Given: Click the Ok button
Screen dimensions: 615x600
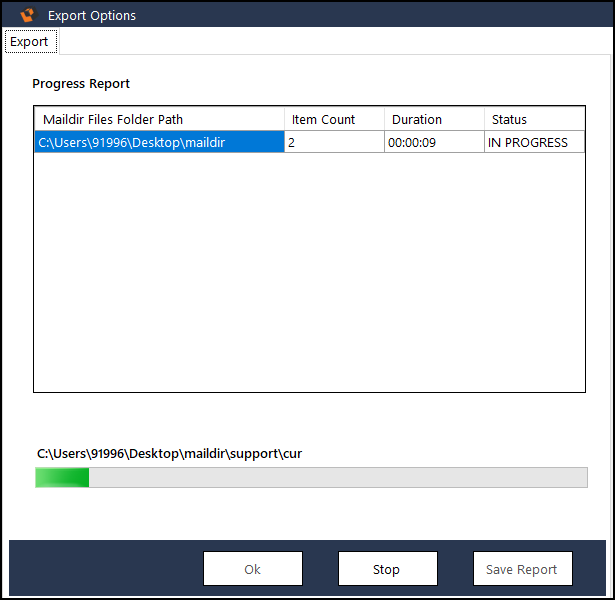Looking at the screenshot, I should pyautogui.click(x=253, y=569).
